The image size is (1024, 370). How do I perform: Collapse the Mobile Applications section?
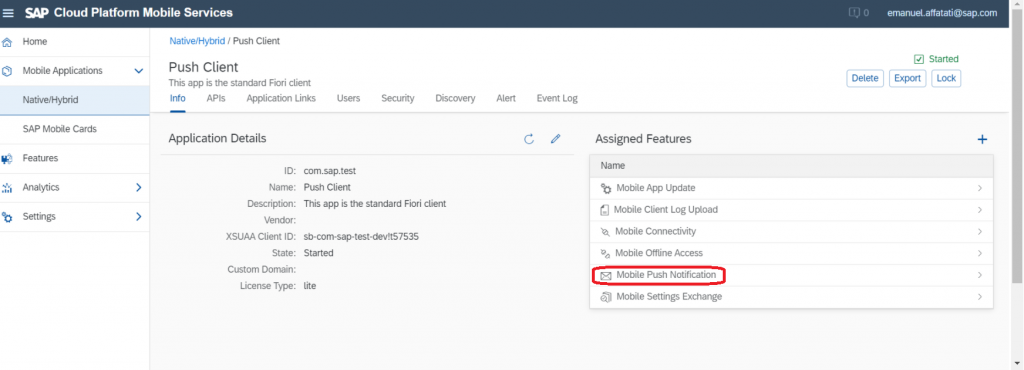click(x=138, y=70)
